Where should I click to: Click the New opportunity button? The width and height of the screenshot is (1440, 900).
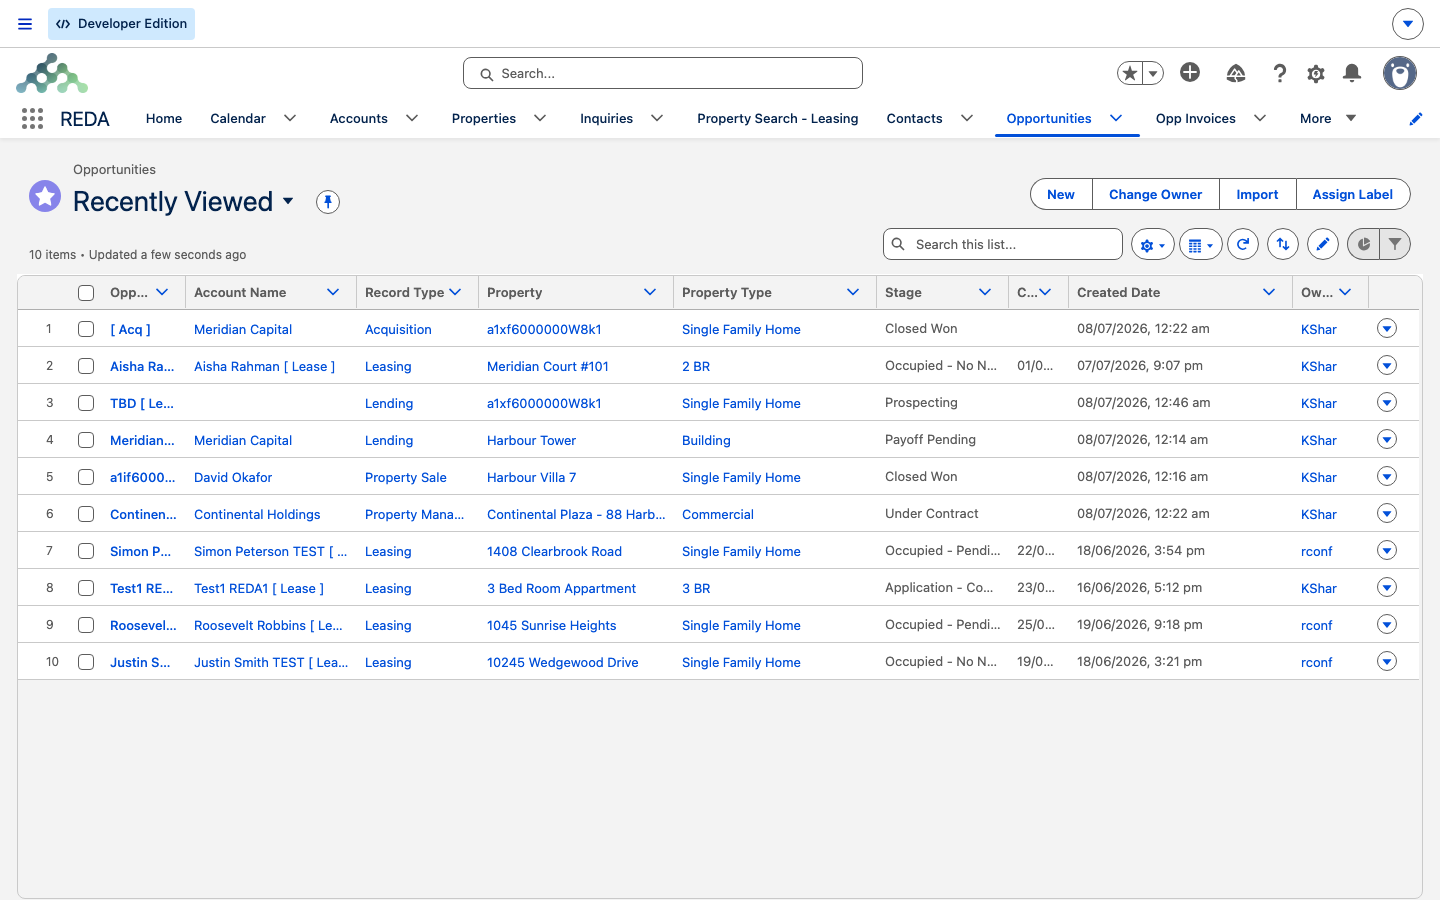tap(1061, 194)
